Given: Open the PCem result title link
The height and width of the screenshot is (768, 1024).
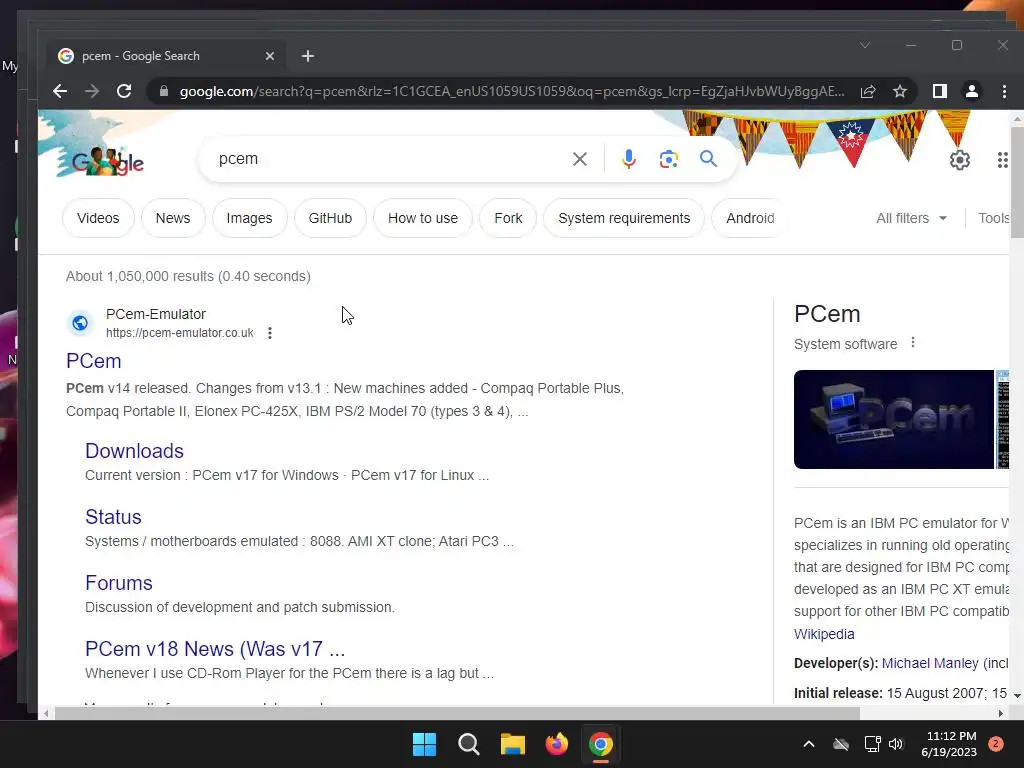Looking at the screenshot, I should 93,361.
